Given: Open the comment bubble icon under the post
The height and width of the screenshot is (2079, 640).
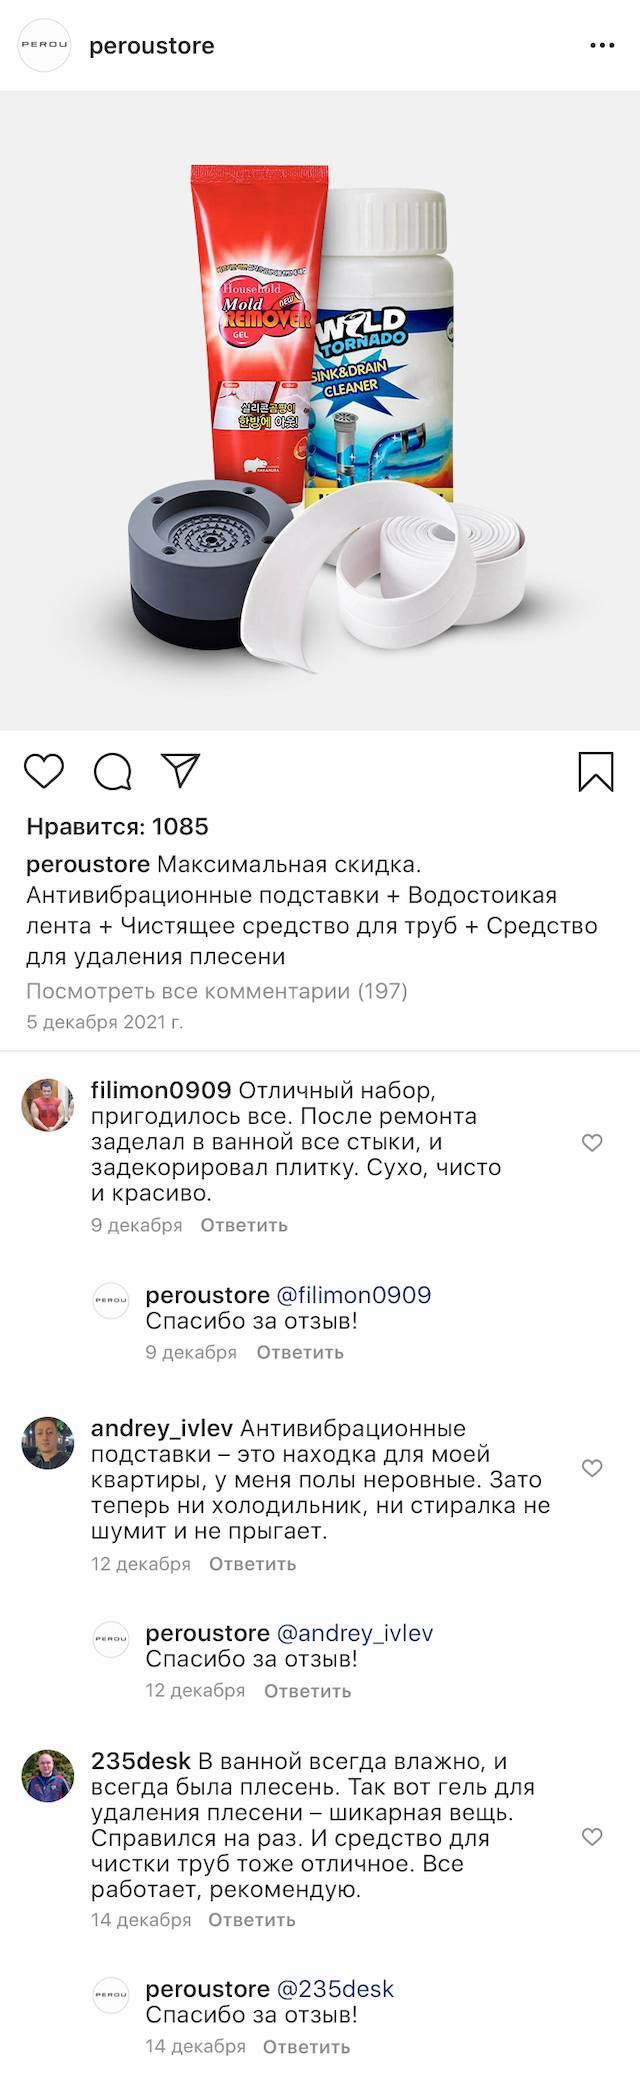Looking at the screenshot, I should click(112, 771).
